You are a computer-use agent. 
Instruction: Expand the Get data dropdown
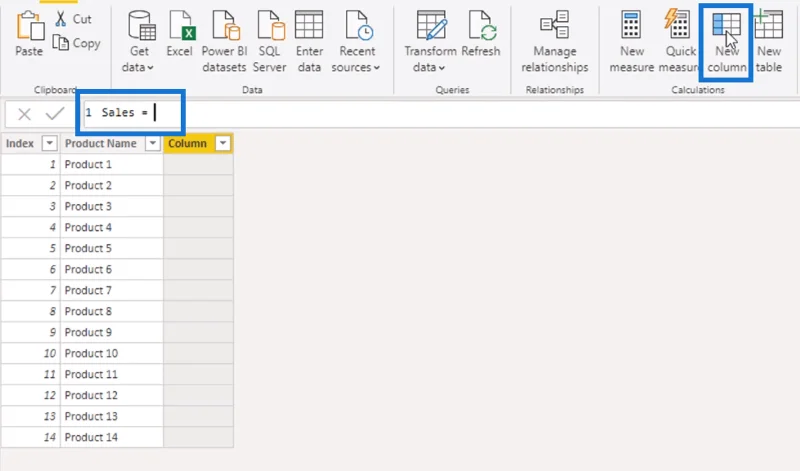[x=151, y=67]
